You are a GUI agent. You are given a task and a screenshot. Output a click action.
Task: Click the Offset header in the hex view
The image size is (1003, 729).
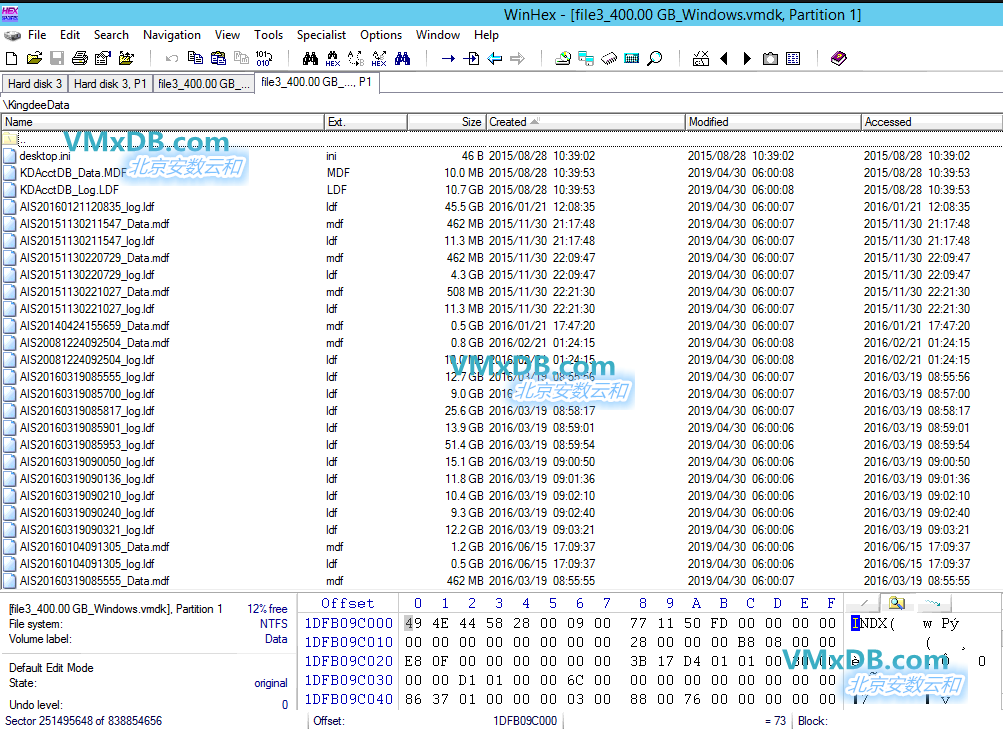[347, 604]
